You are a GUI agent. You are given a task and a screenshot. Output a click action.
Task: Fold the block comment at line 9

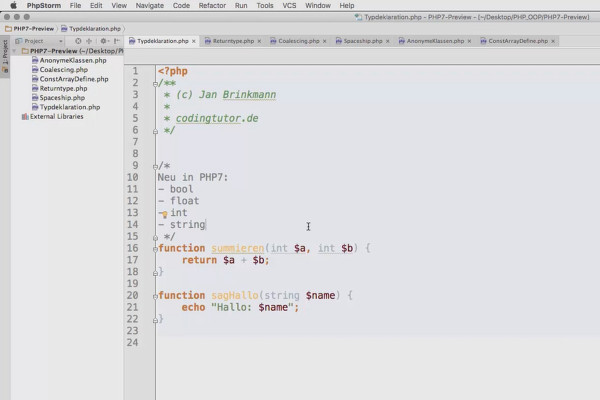pos(155,167)
